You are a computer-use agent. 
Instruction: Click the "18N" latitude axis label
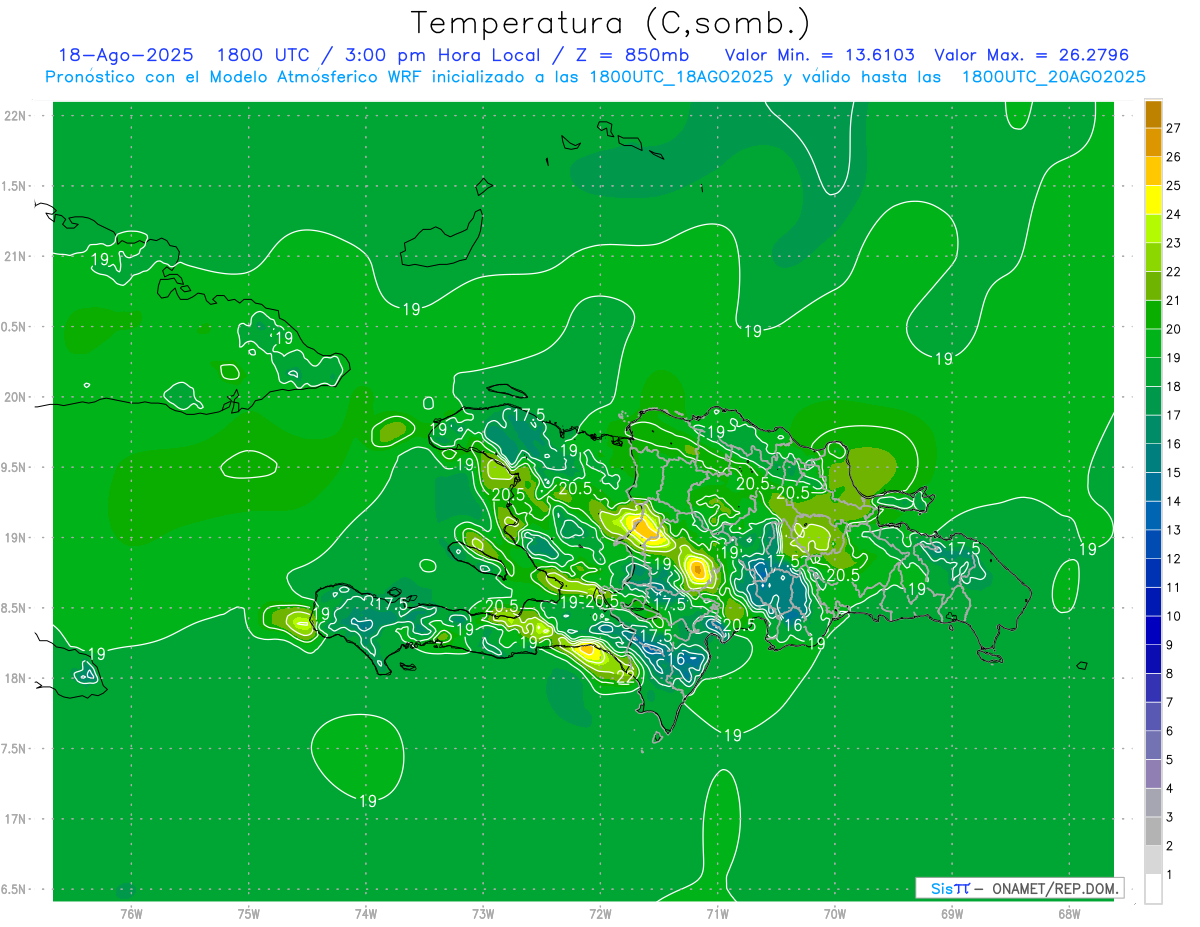click(x=16, y=678)
